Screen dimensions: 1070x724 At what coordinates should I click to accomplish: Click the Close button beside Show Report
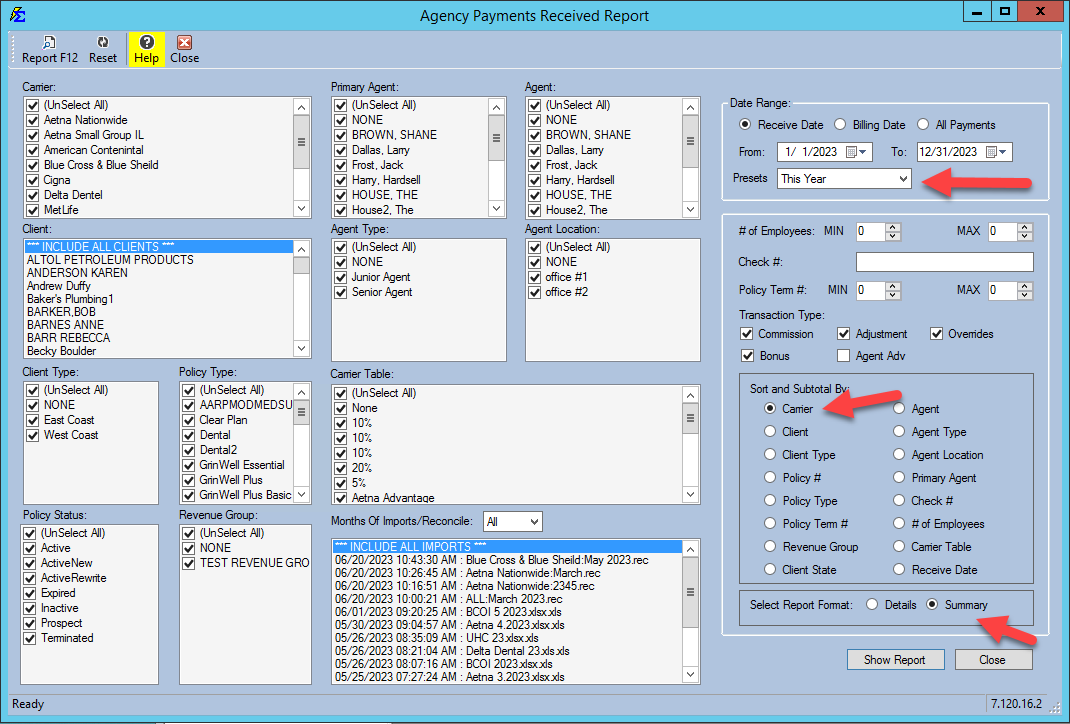click(992, 660)
